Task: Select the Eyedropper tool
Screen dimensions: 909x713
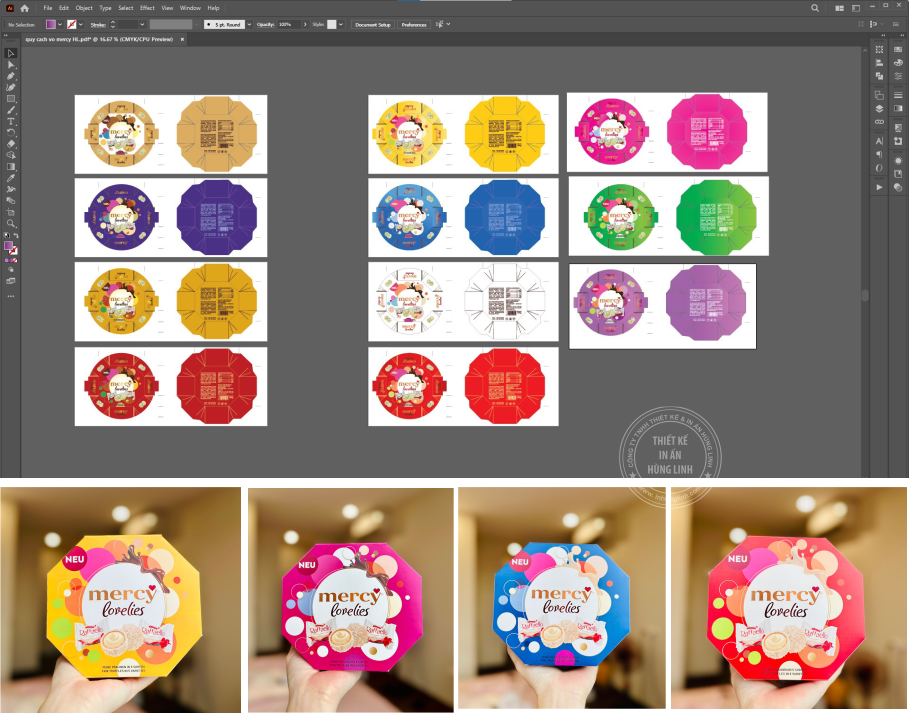Action: (10, 178)
